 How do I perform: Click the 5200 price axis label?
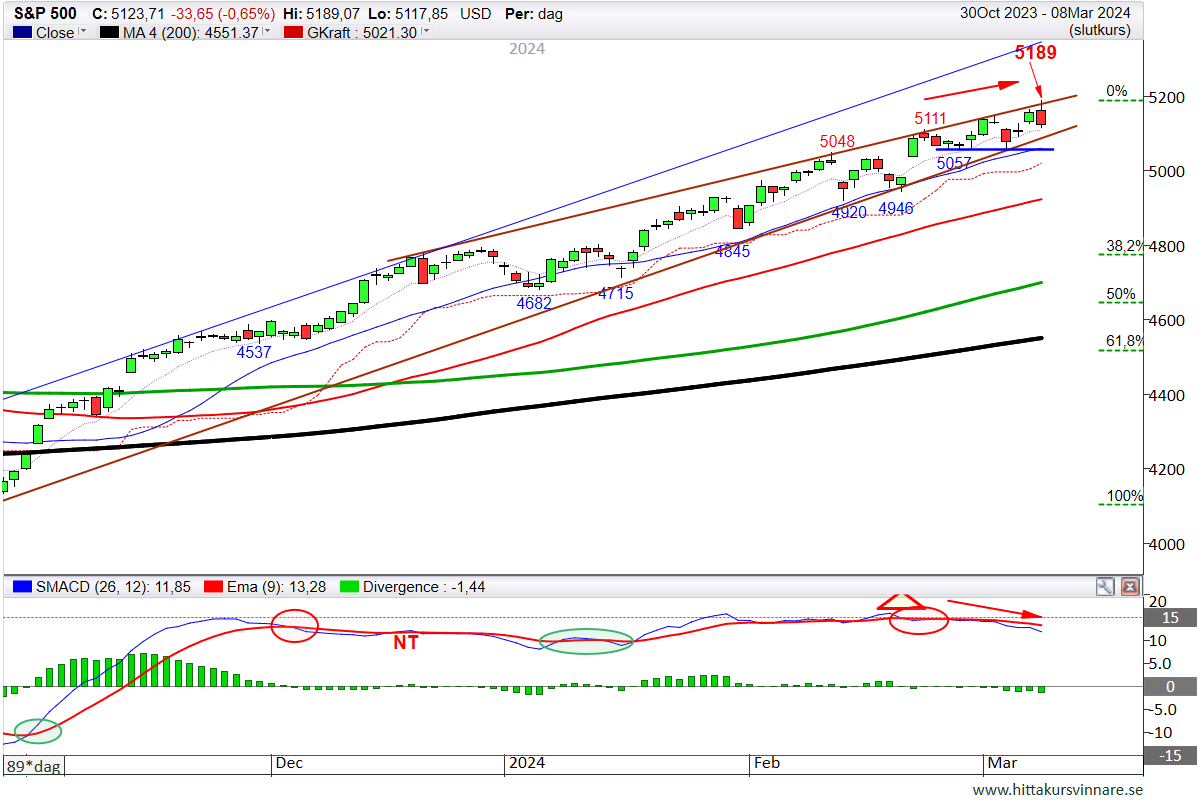pyautogui.click(x=1166, y=98)
